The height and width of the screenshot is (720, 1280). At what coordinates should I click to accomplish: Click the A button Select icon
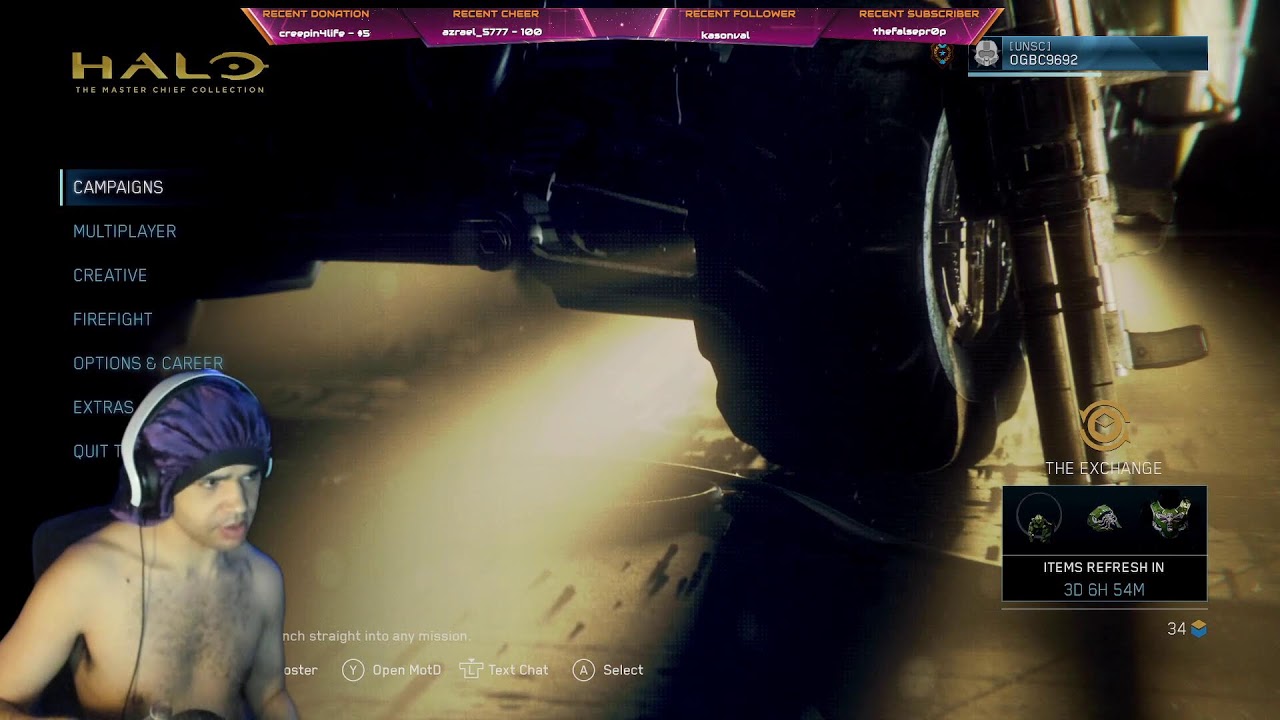[584, 670]
